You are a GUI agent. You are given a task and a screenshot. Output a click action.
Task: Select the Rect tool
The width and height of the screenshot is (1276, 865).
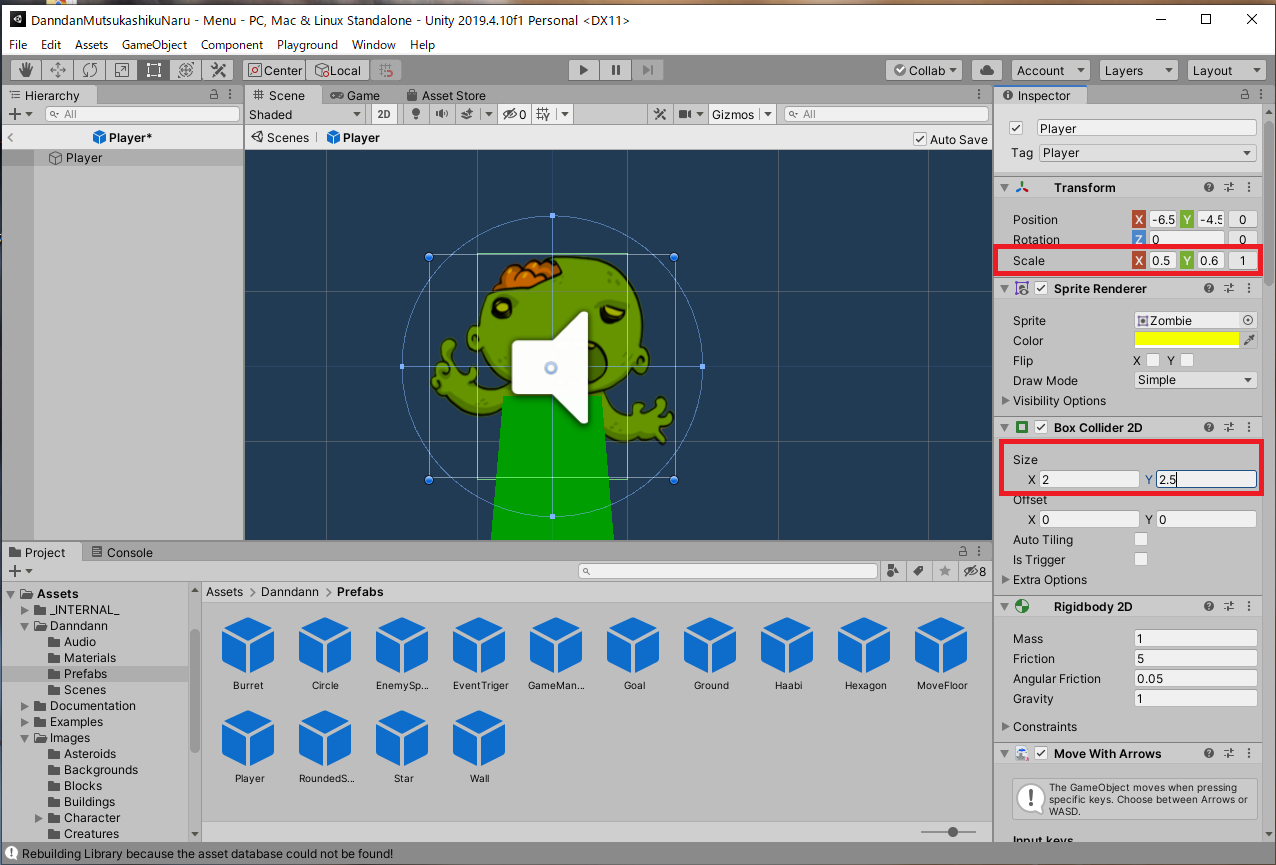pyautogui.click(x=154, y=70)
